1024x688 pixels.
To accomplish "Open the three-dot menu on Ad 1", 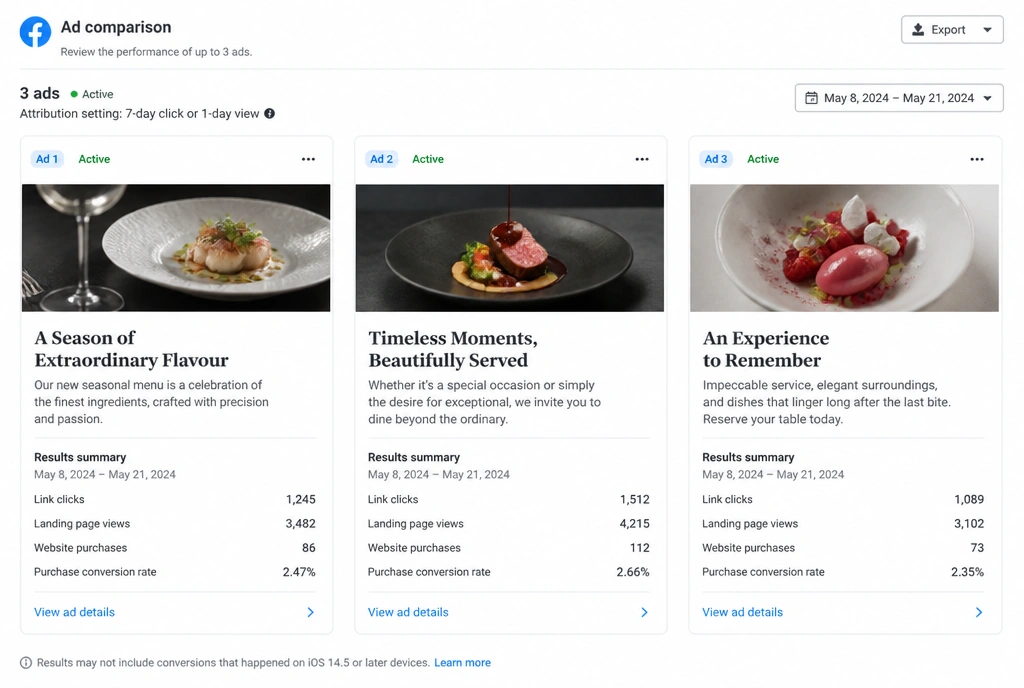I will [x=308, y=159].
